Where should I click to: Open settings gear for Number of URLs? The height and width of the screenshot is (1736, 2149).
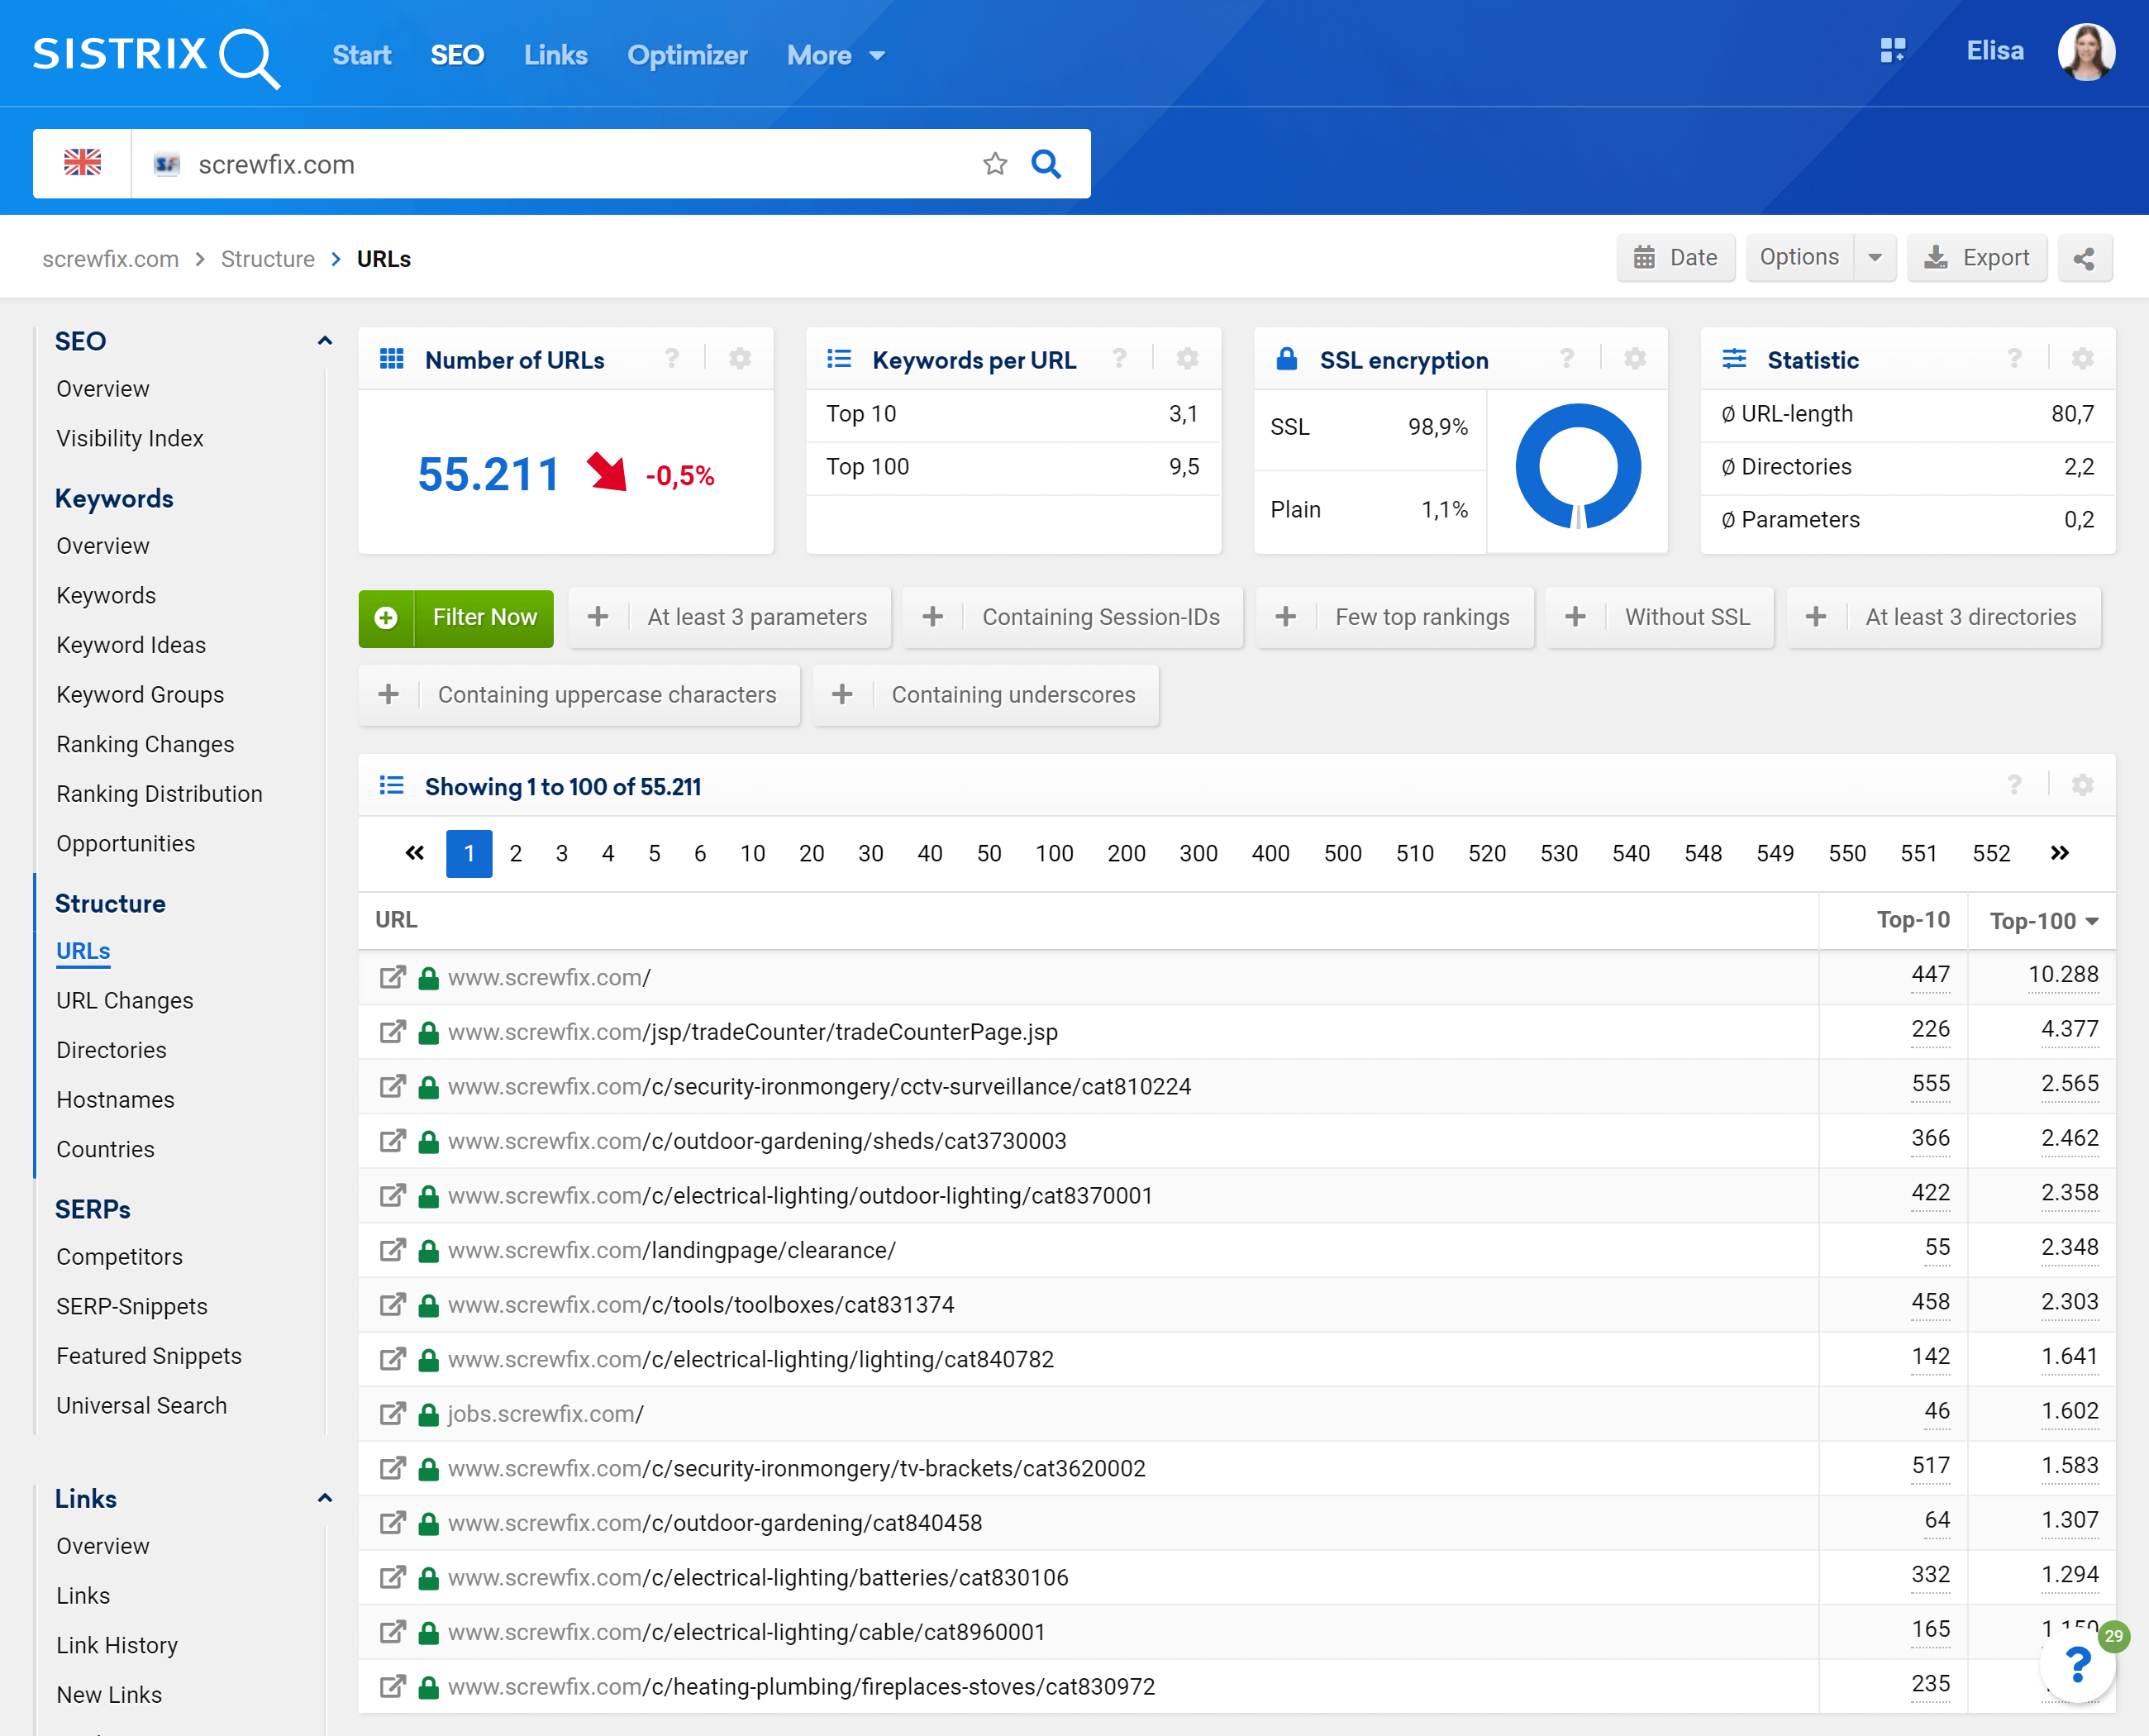[x=740, y=358]
